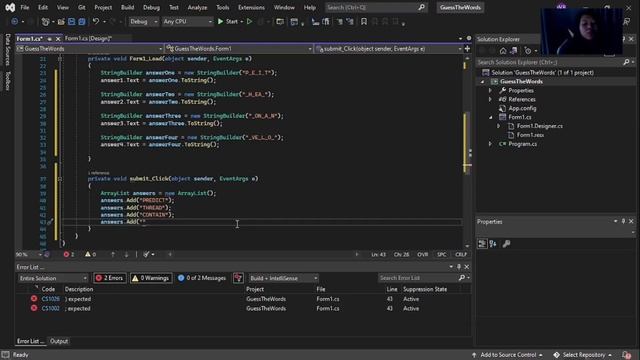Click the Open File folder icon
Screen dimensions: 640x360
[61, 22]
